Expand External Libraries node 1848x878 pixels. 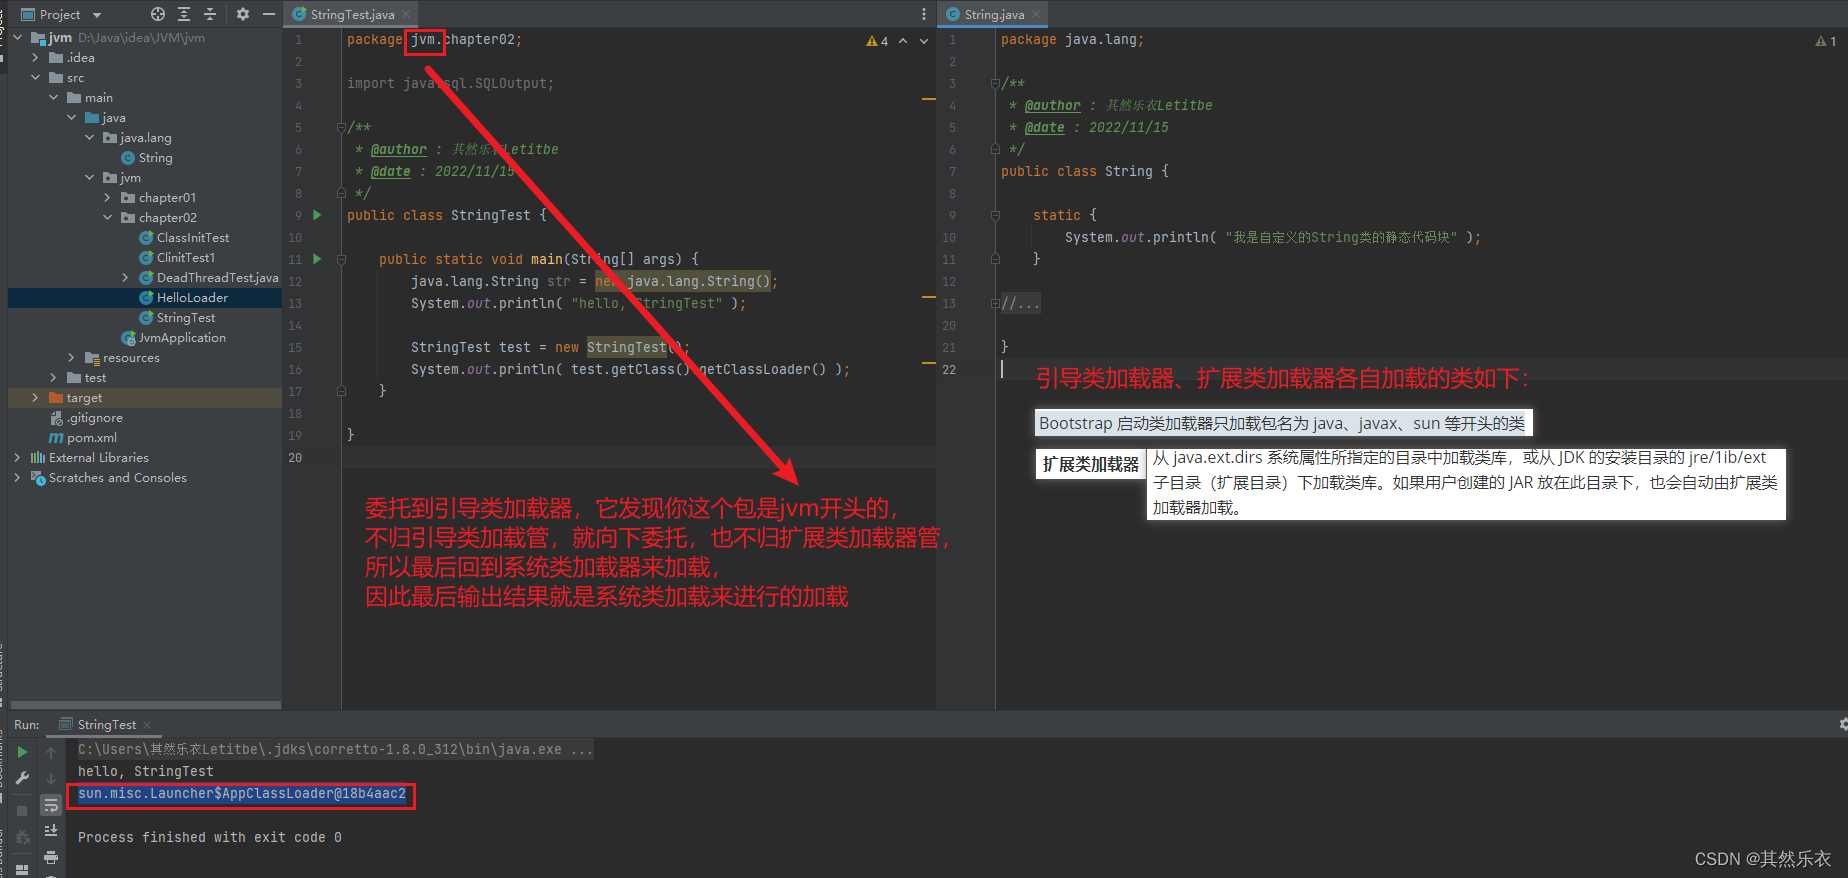point(18,458)
